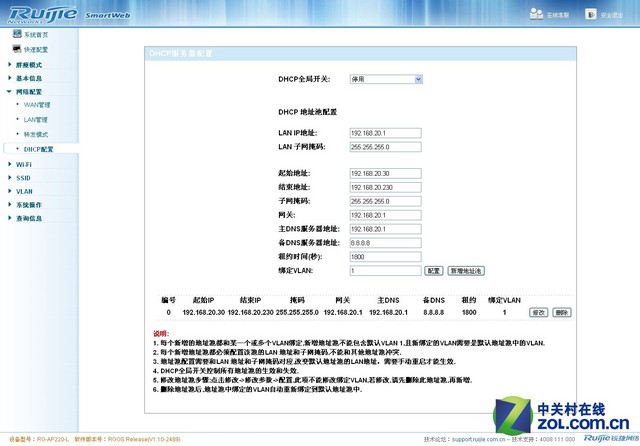640x446 pixels.
Task: Focus the 起始地址 input field
Action: click(x=385, y=173)
